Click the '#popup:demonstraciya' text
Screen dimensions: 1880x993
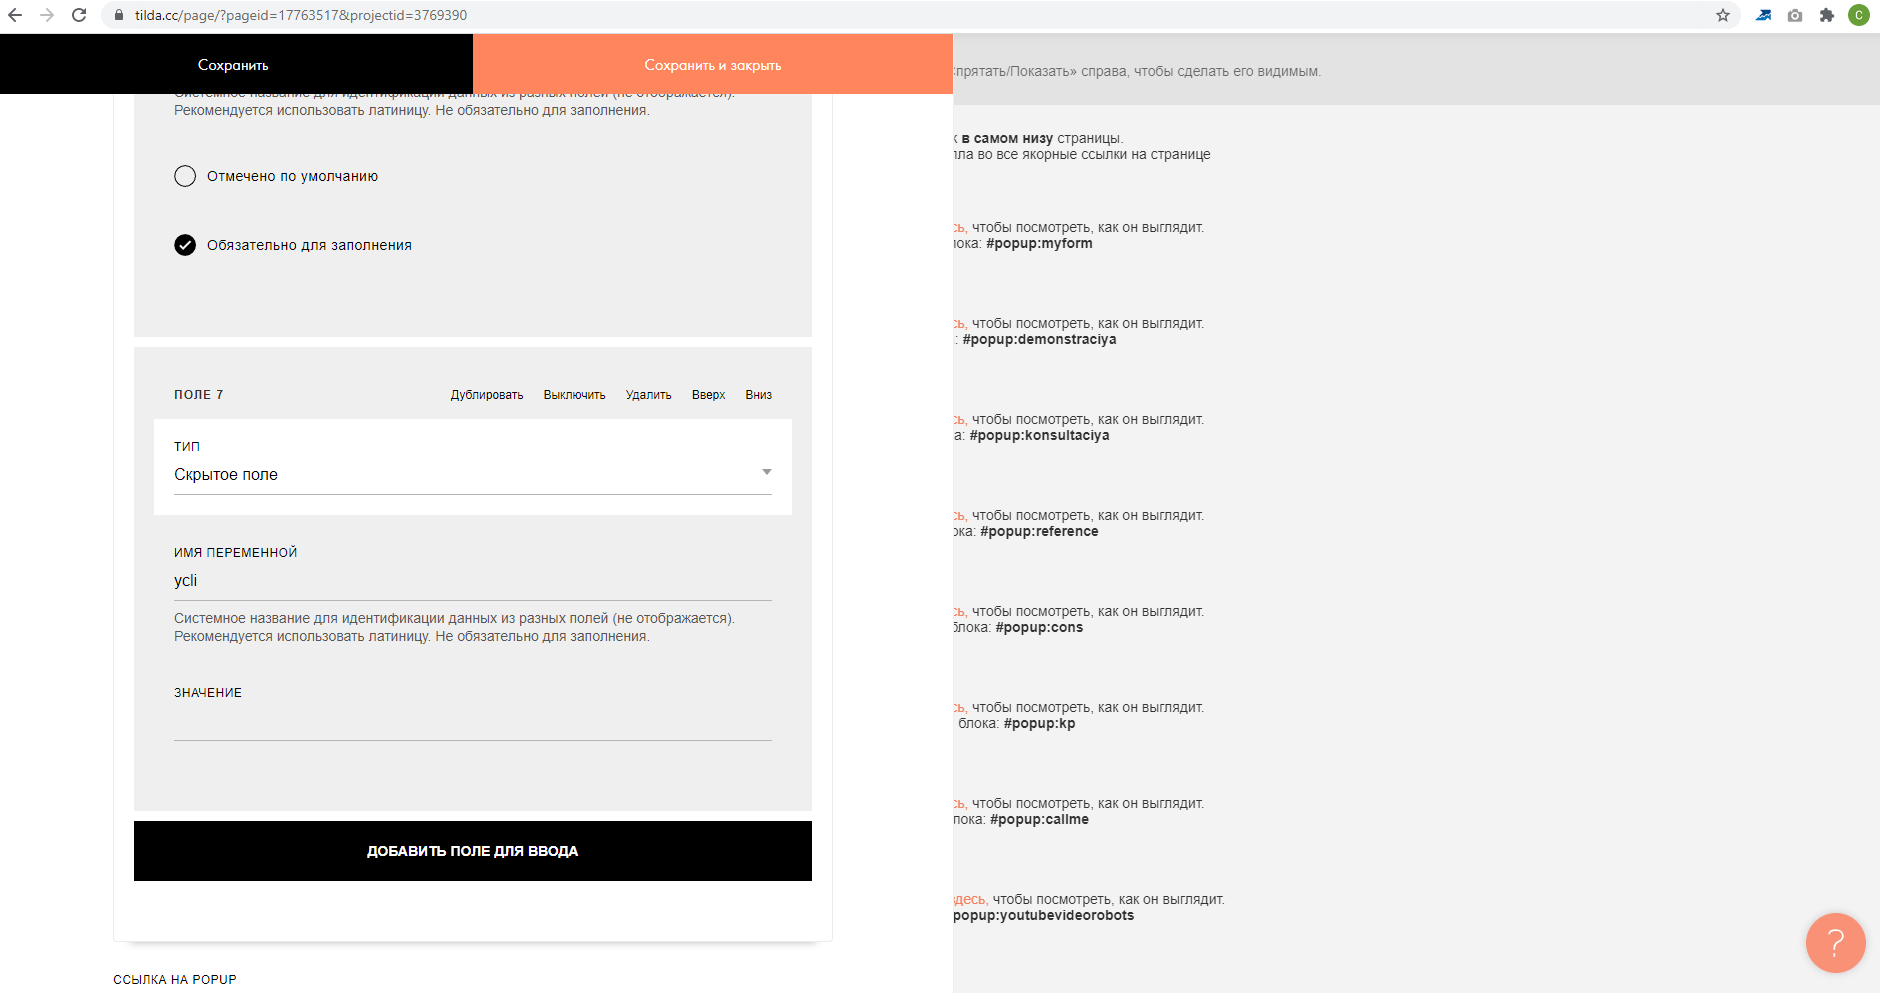coord(1039,339)
